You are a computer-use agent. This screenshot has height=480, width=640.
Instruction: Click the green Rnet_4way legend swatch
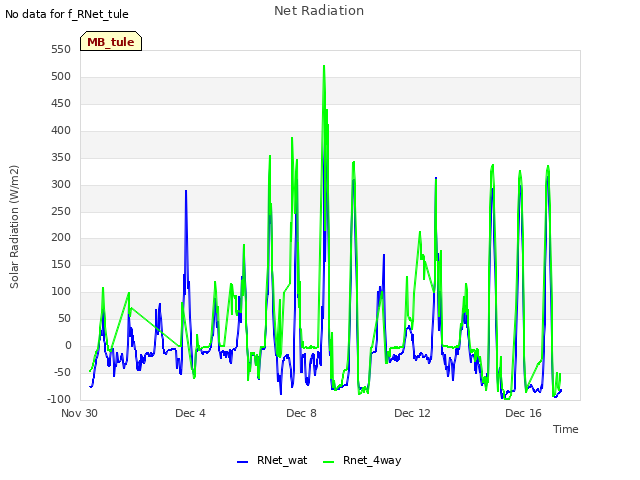[328, 462]
